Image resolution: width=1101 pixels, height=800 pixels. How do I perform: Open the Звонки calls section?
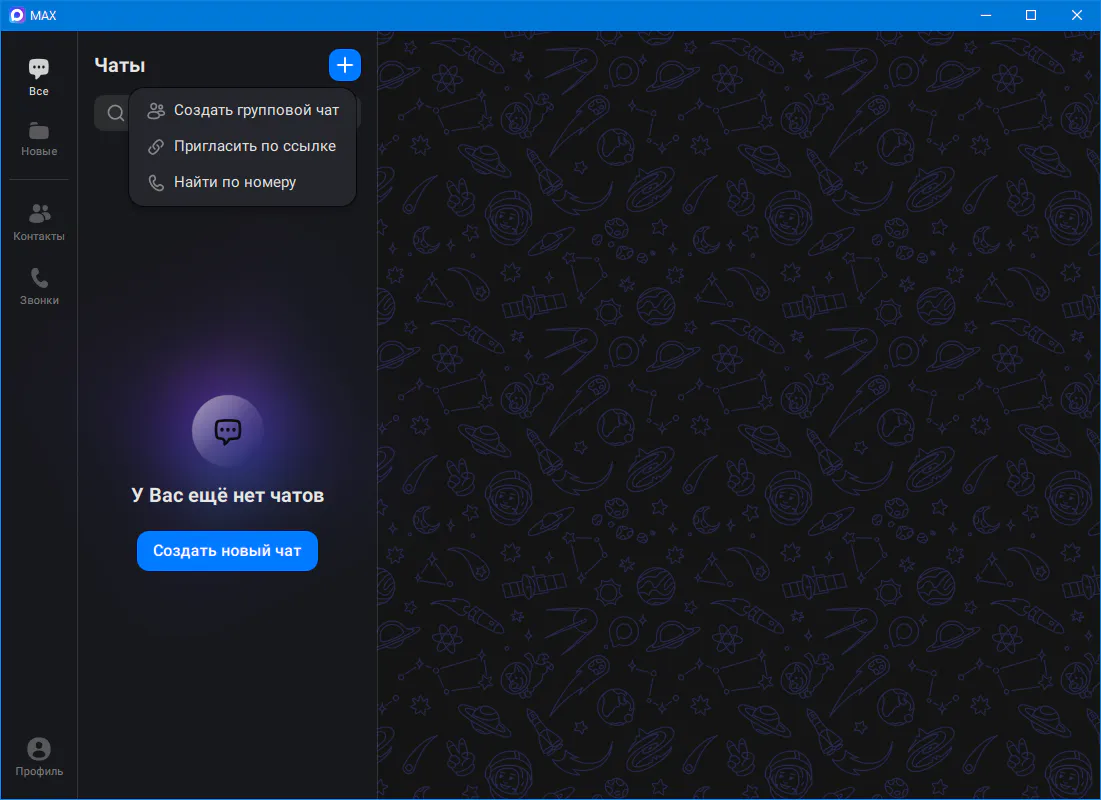click(x=39, y=285)
